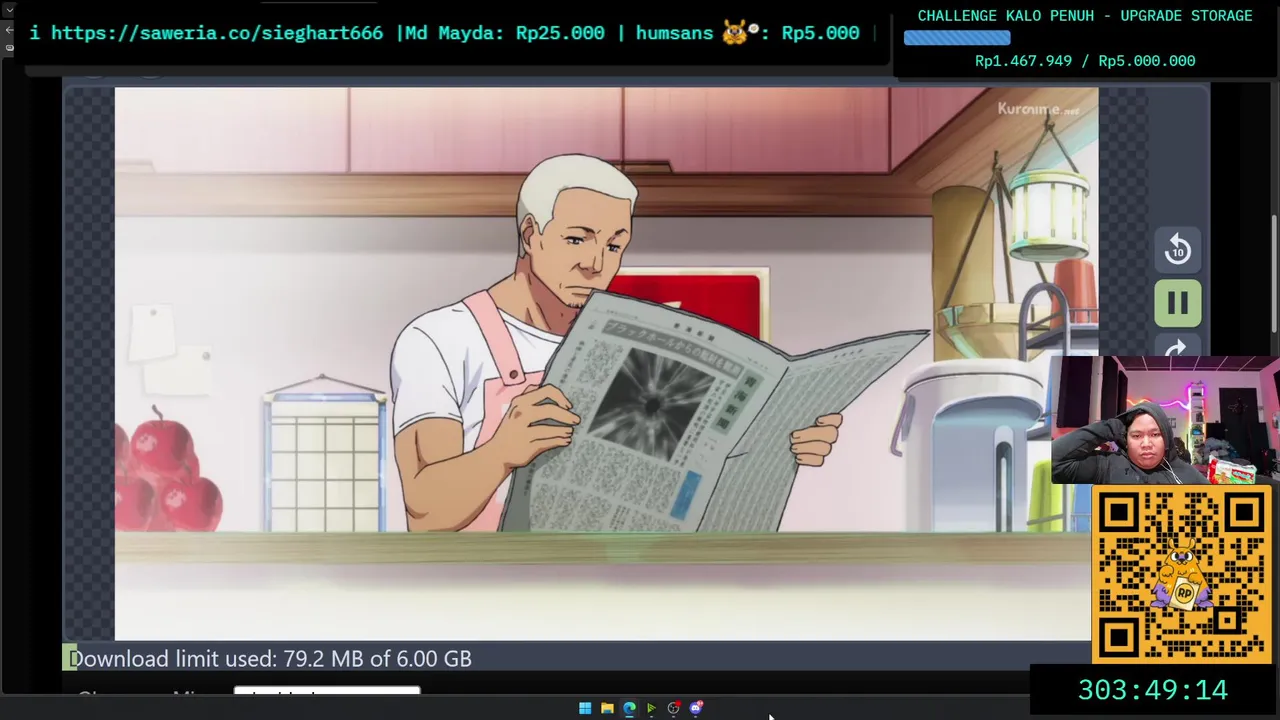Viewport: 1280px width, 720px height.
Task: Open the green play-arrow app in taskbar
Action: click(651, 708)
